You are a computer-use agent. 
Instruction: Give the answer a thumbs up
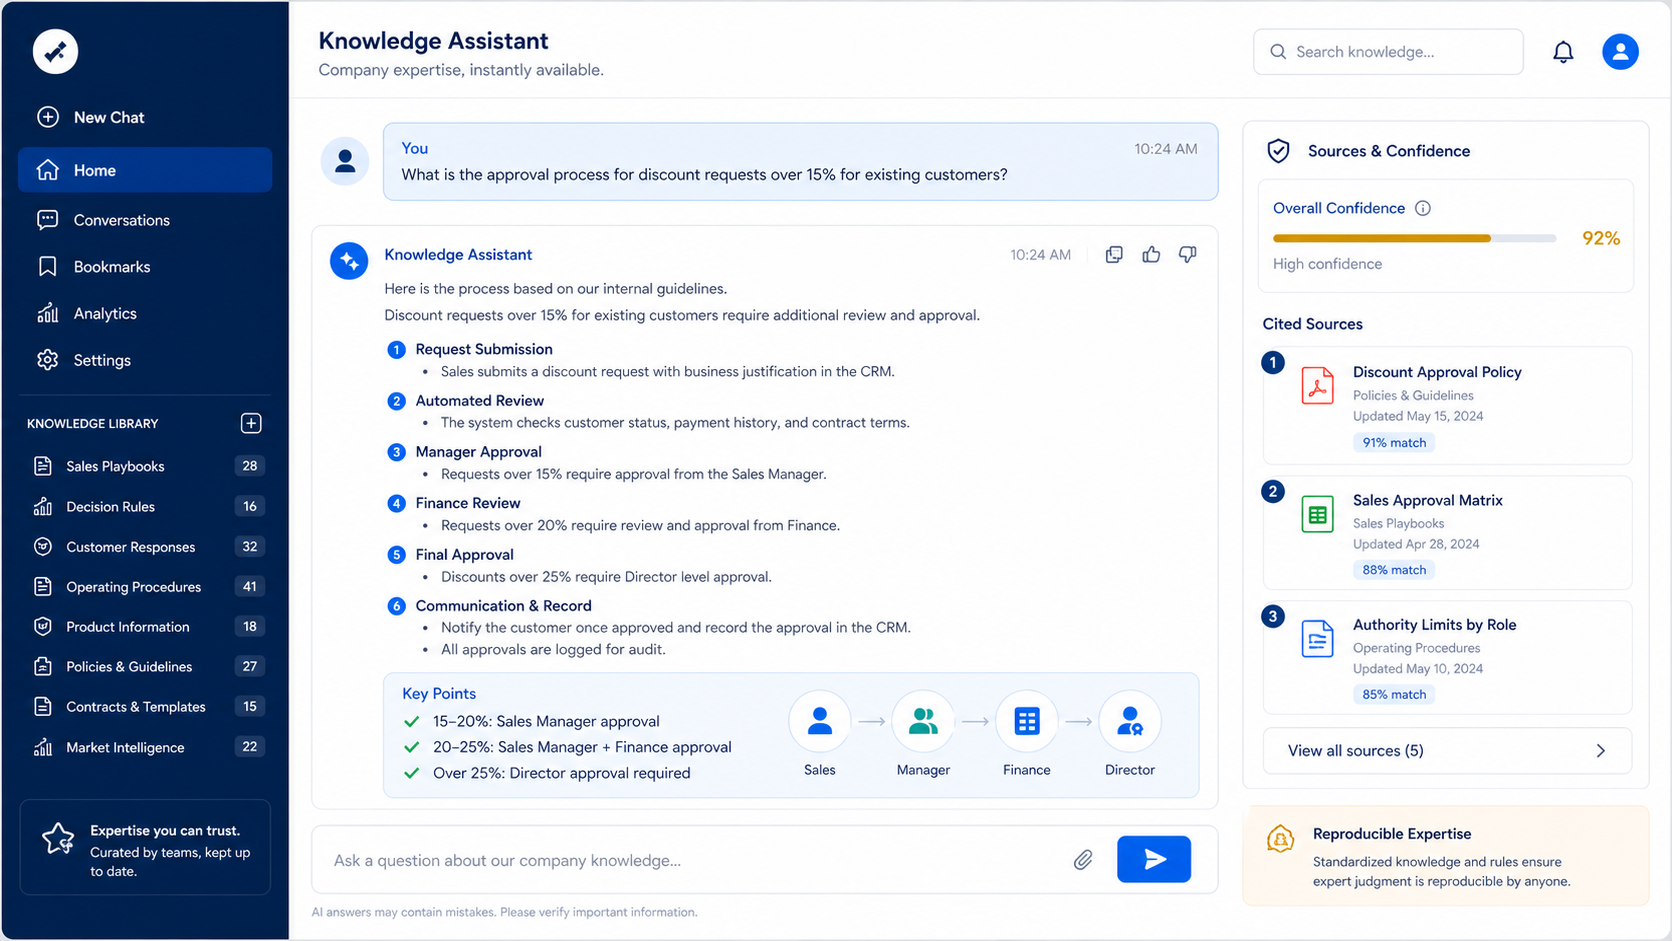pos(1151,255)
